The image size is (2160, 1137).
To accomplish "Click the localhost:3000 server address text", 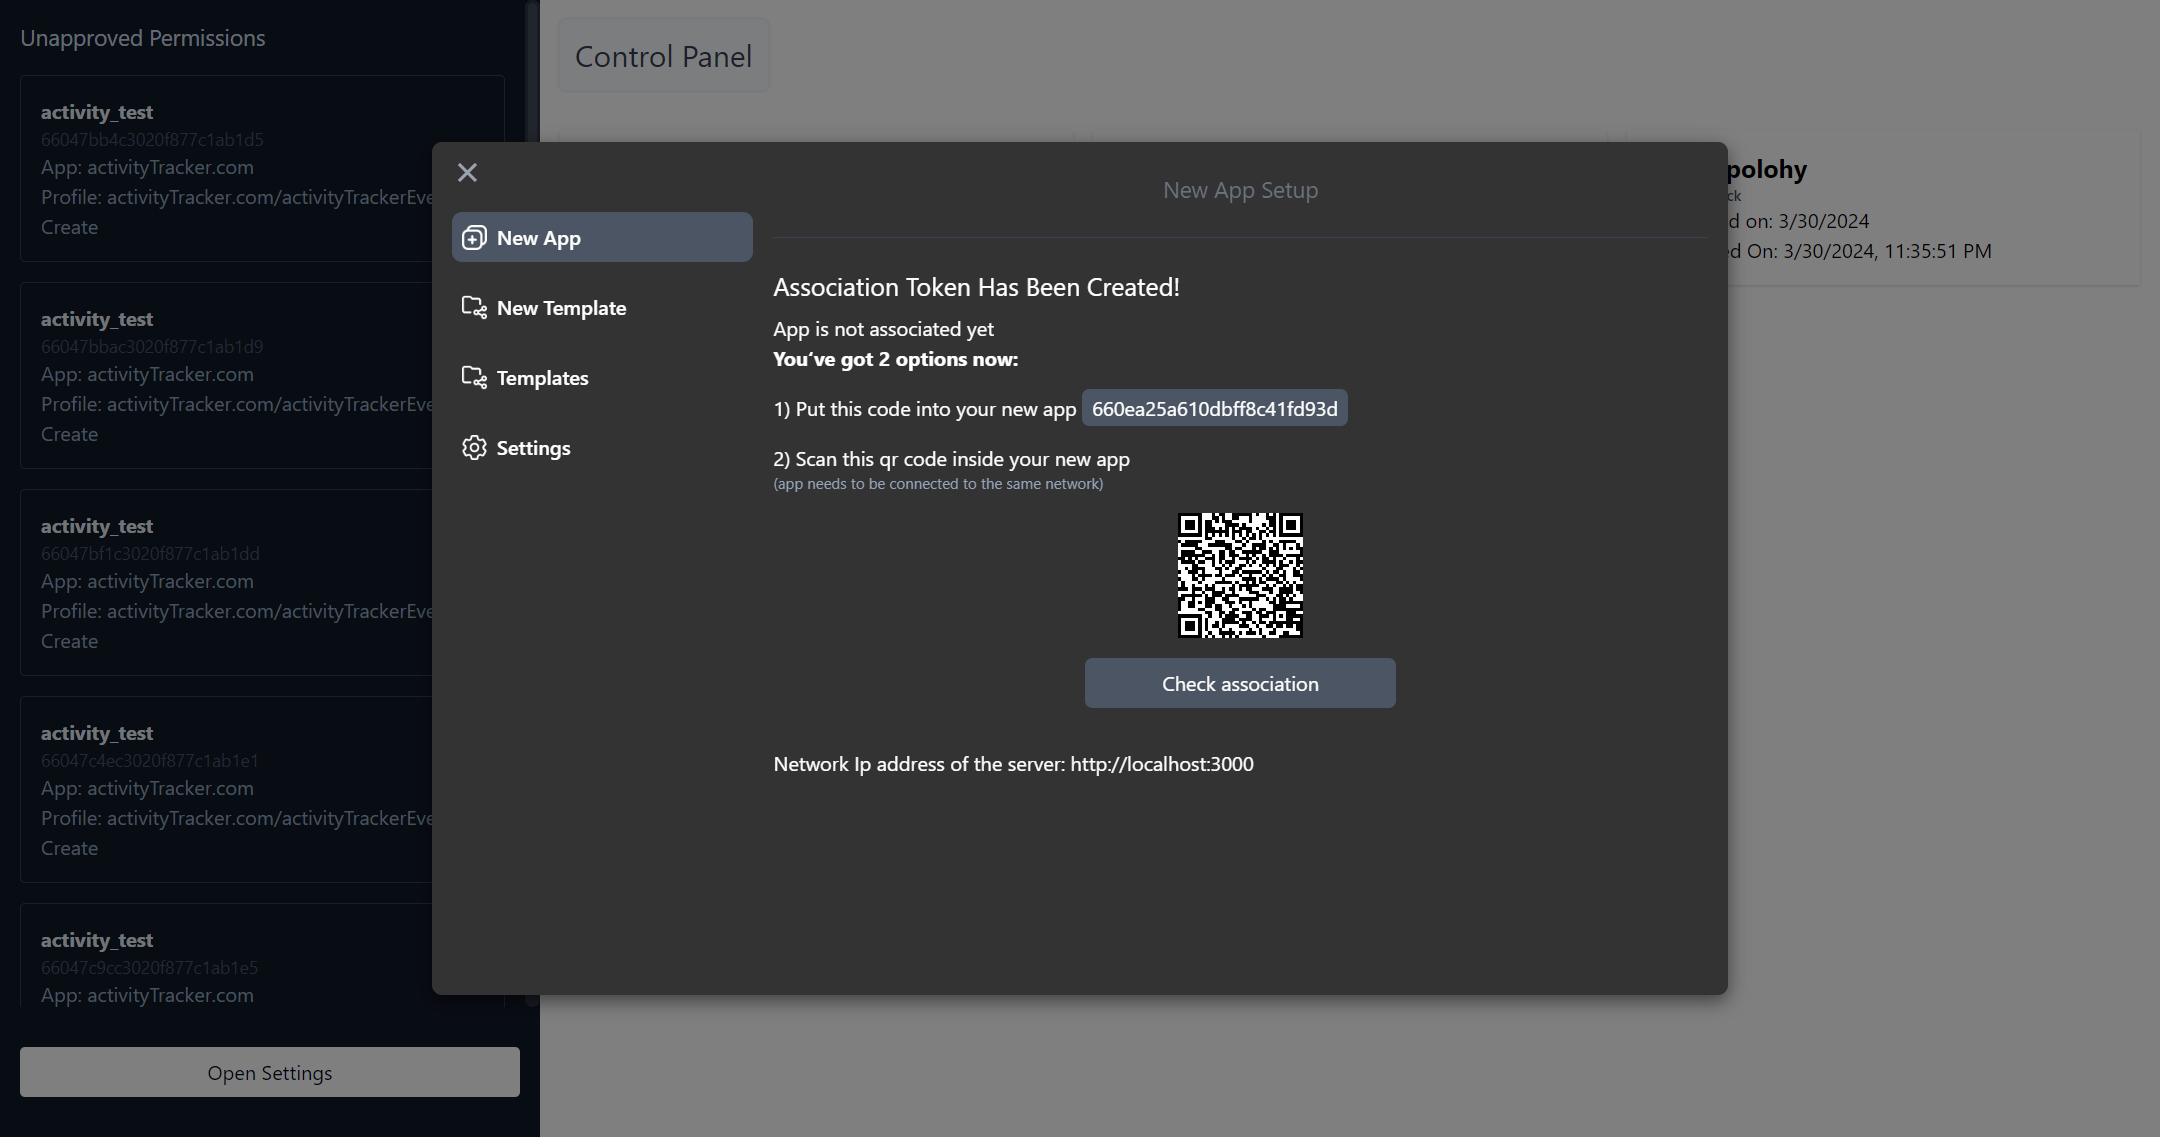I will (1161, 764).
